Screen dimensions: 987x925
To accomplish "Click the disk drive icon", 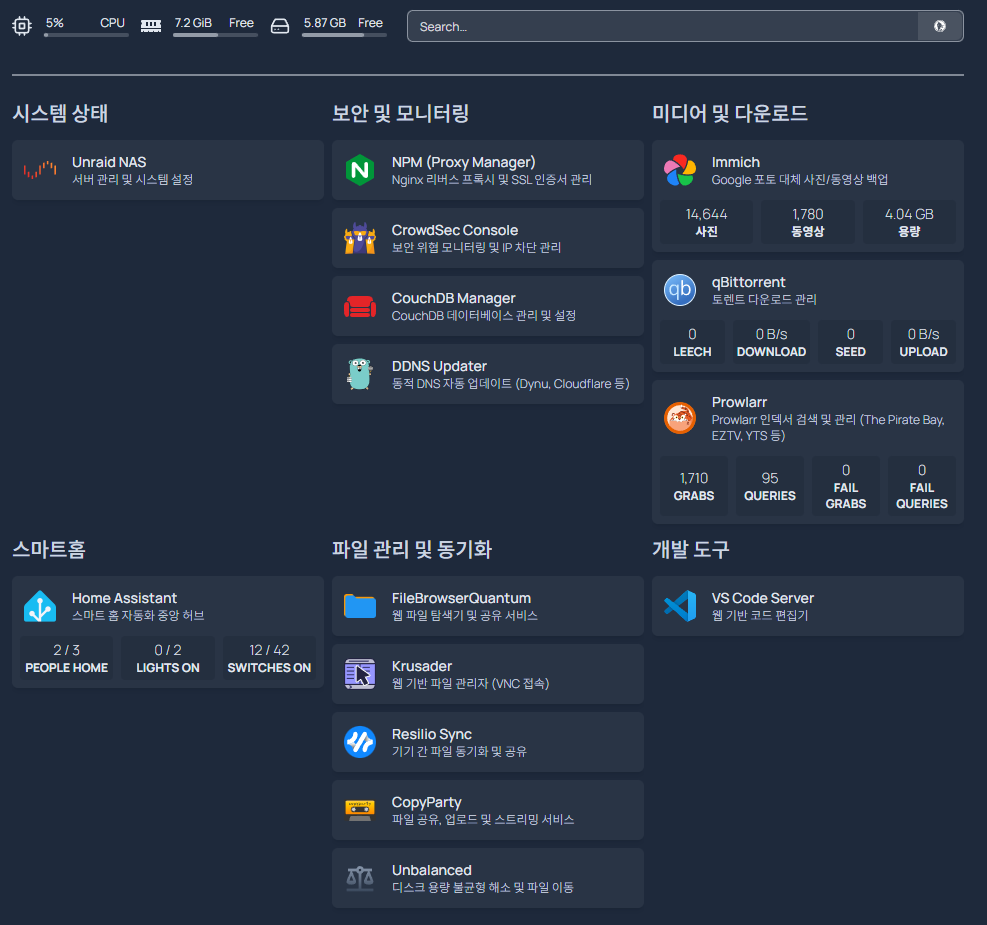I will coord(280,26).
